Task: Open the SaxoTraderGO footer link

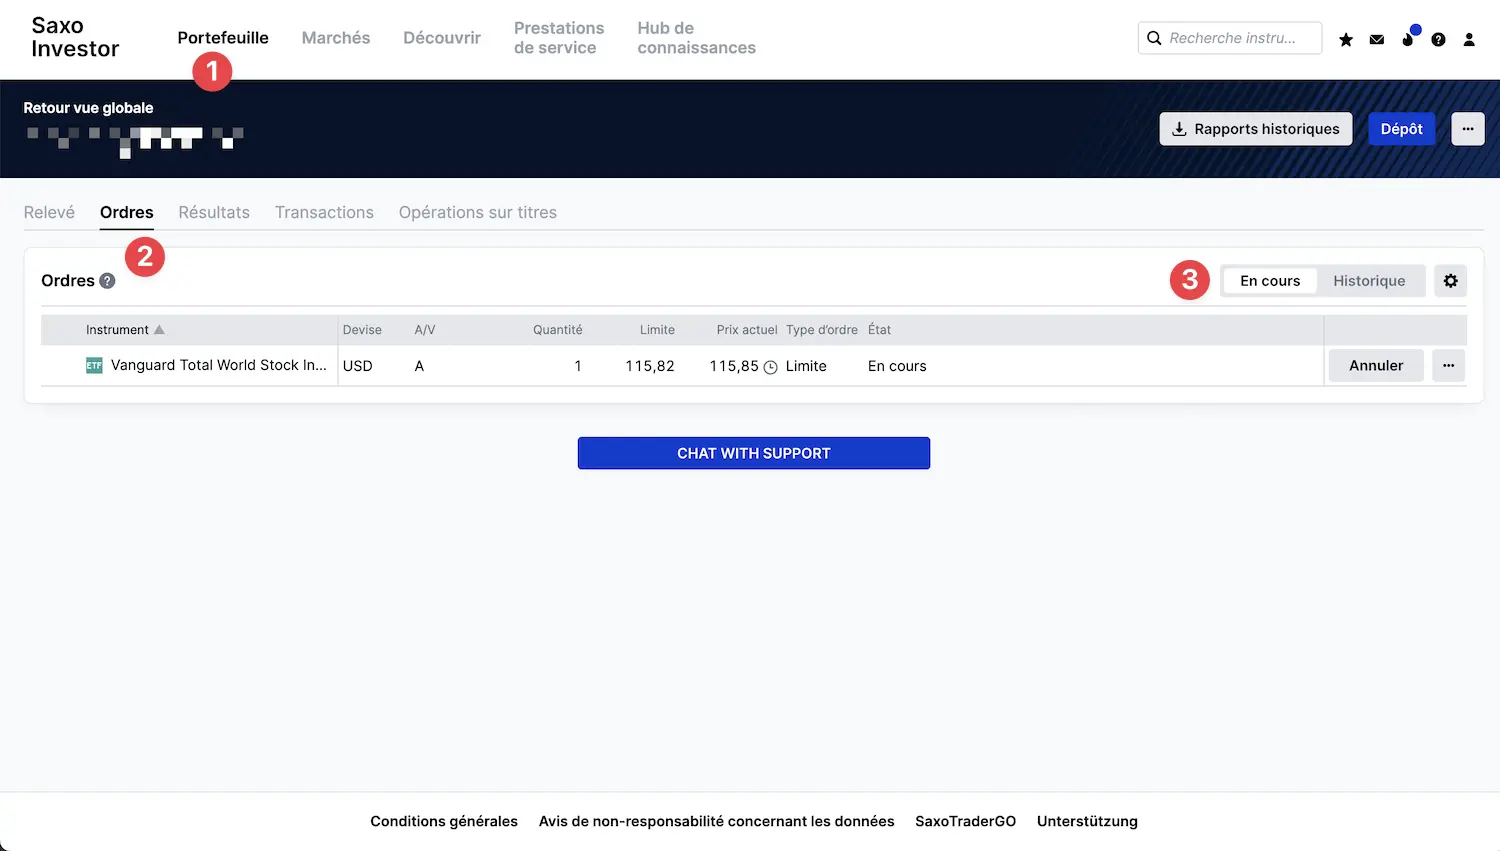Action: [x=965, y=821]
